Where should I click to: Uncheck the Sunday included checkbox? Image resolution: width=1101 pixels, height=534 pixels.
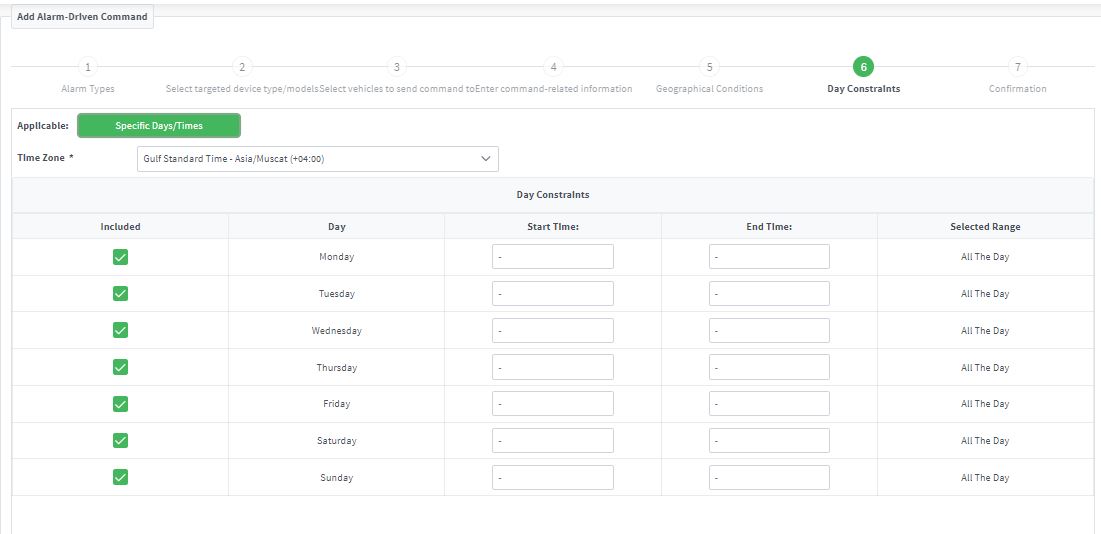(x=120, y=477)
